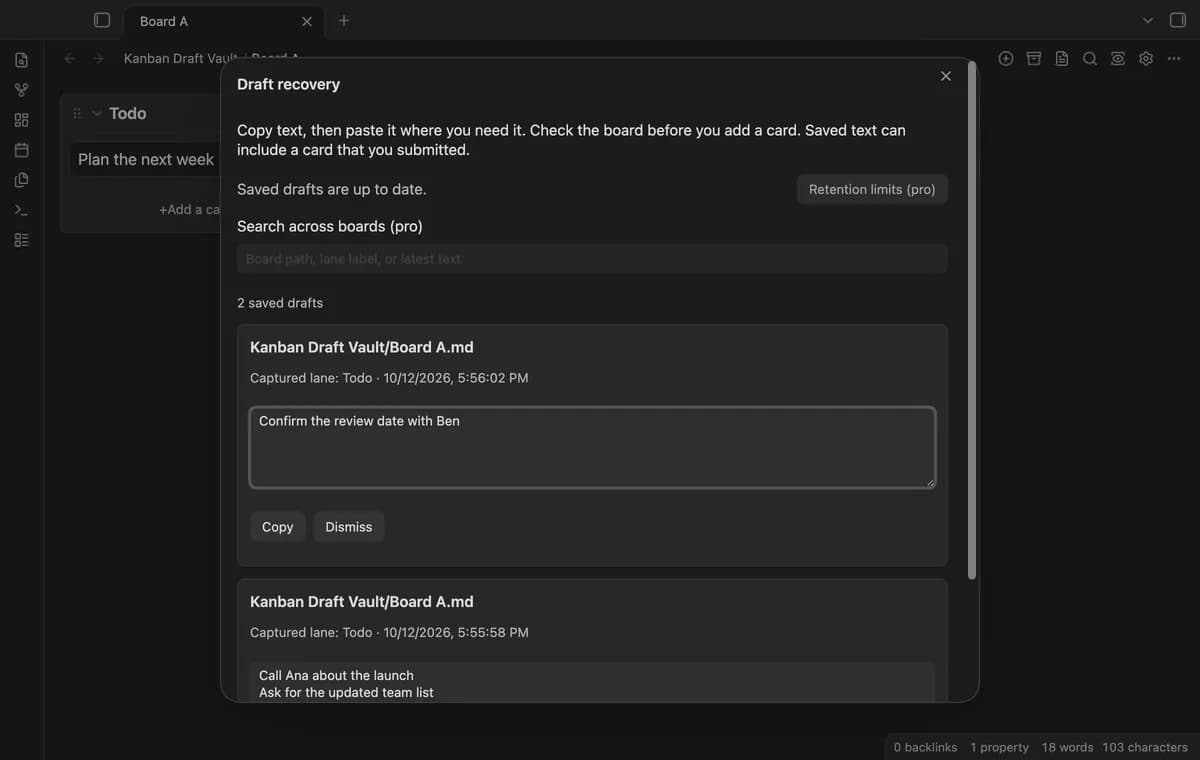The image size is (1200, 760).
Task: Click '103 characters' in status bar
Action: pyautogui.click(x=1145, y=747)
